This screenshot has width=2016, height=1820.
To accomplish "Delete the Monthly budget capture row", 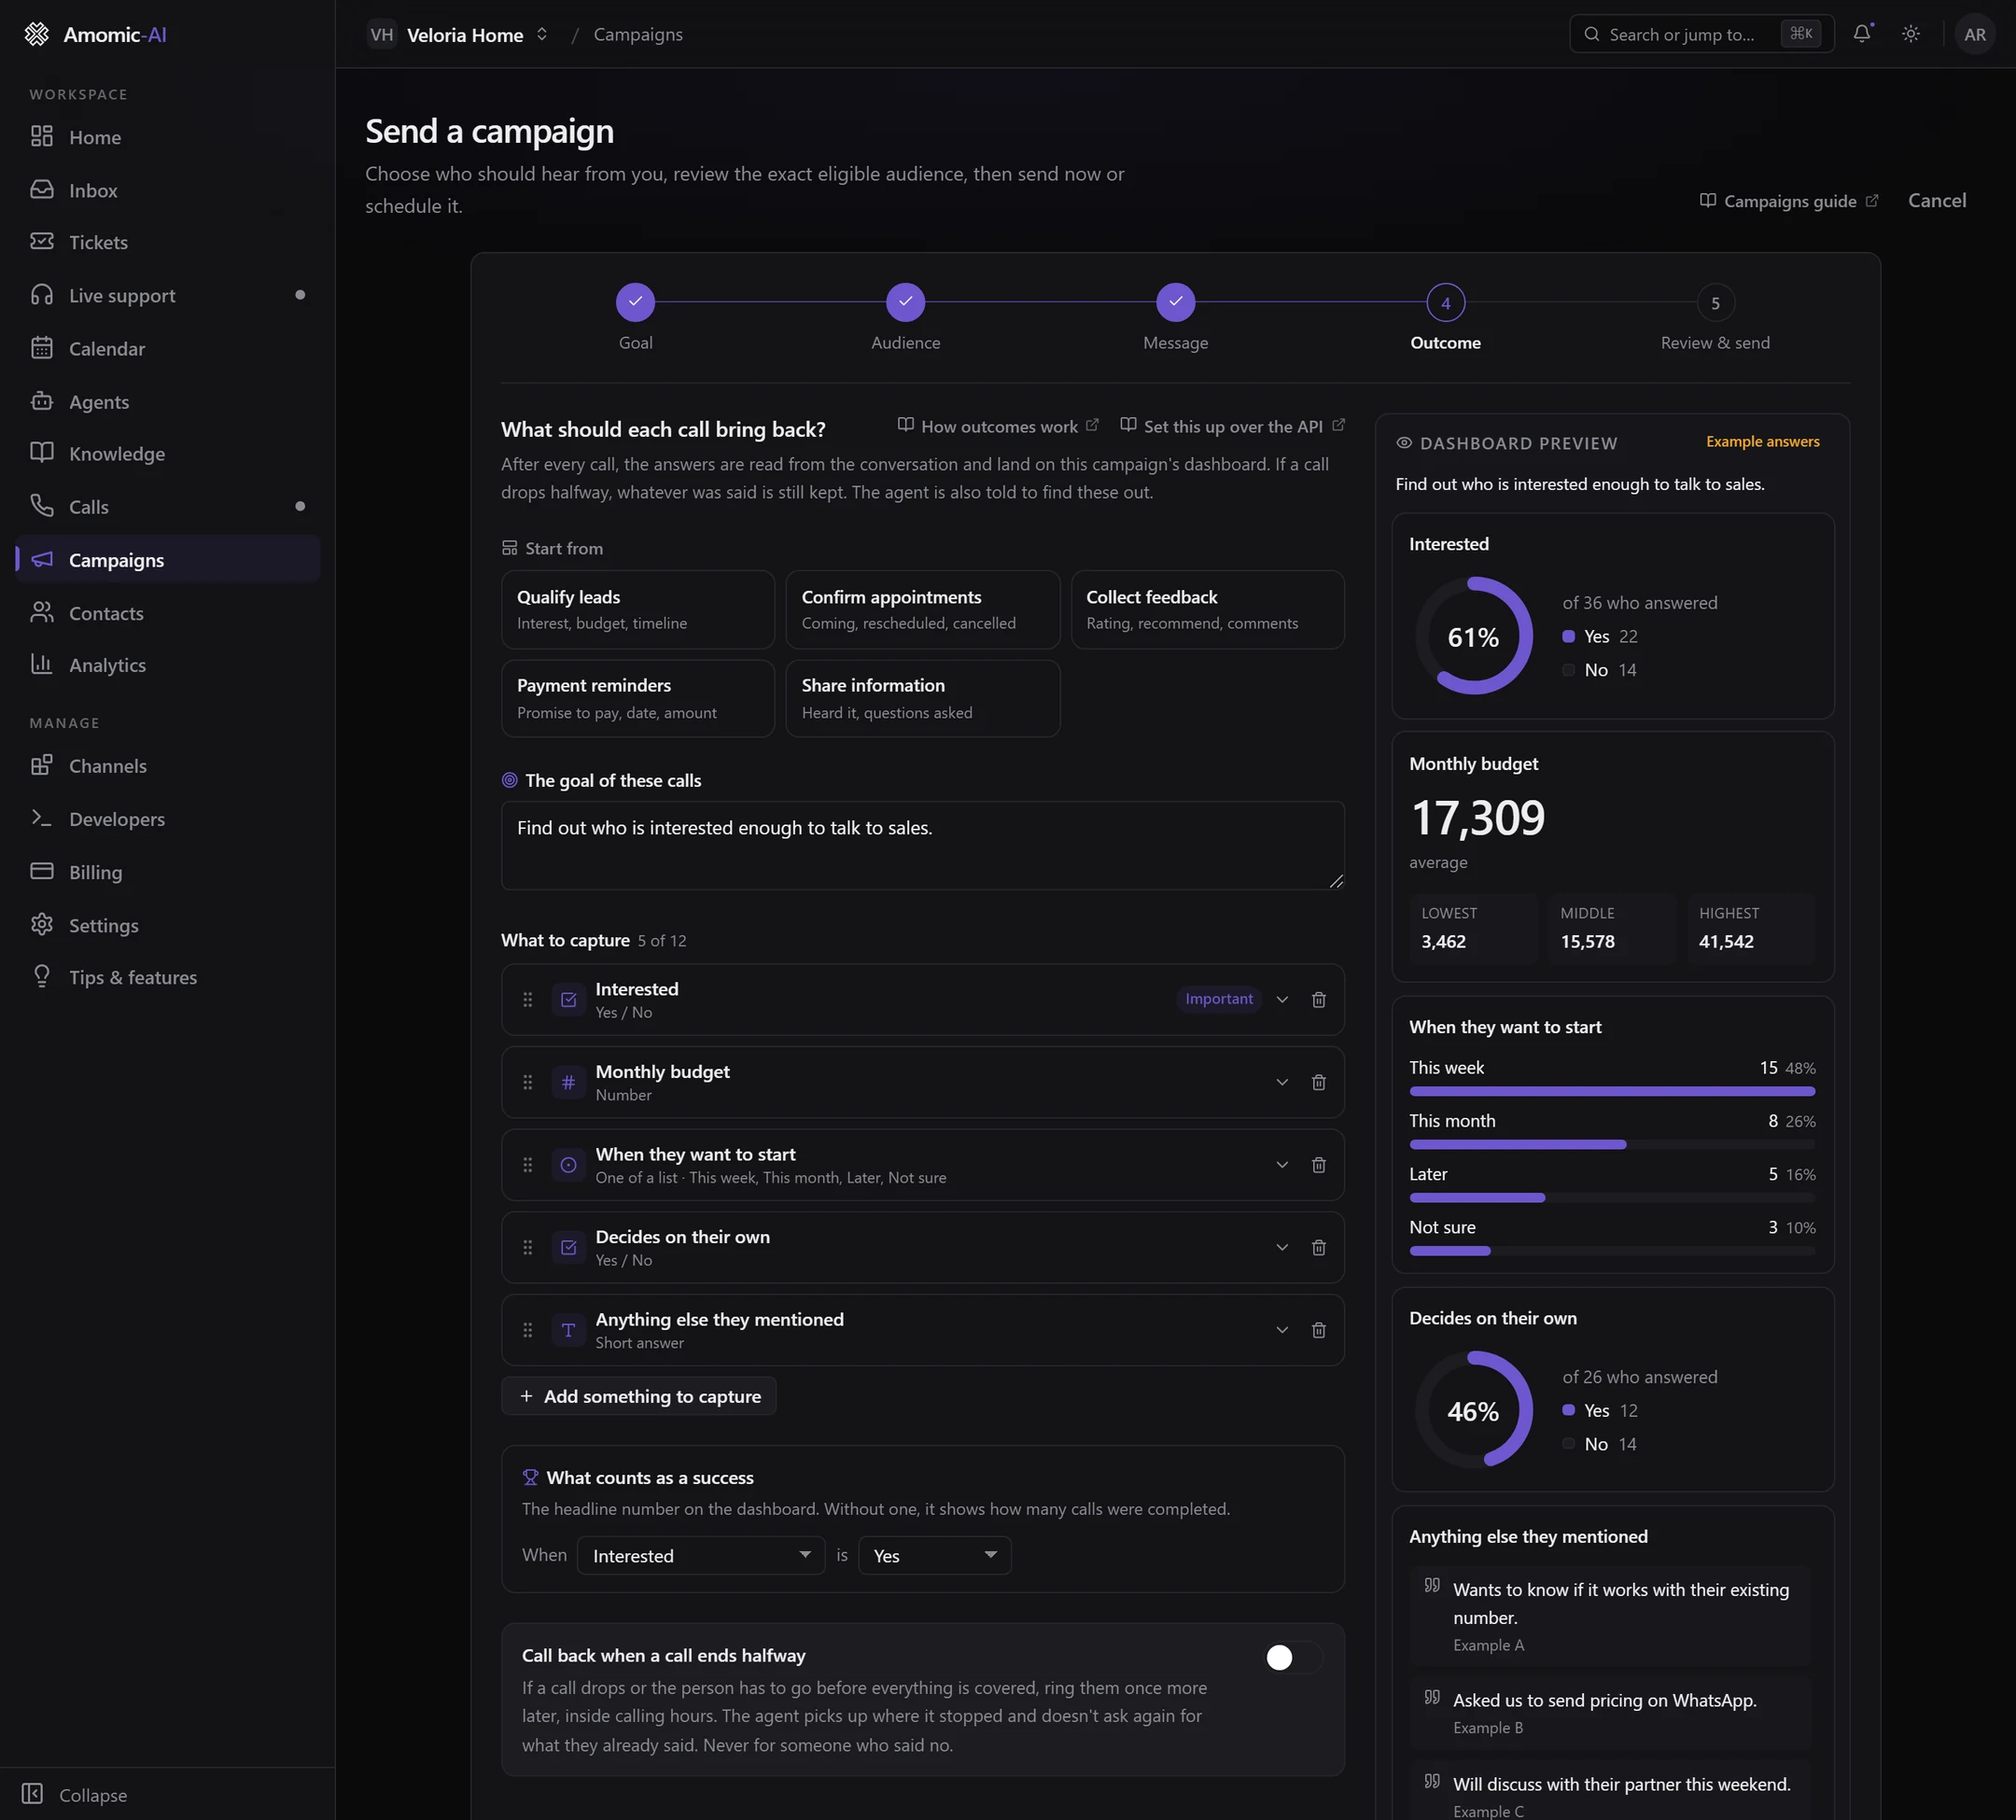I will coord(1318,1082).
